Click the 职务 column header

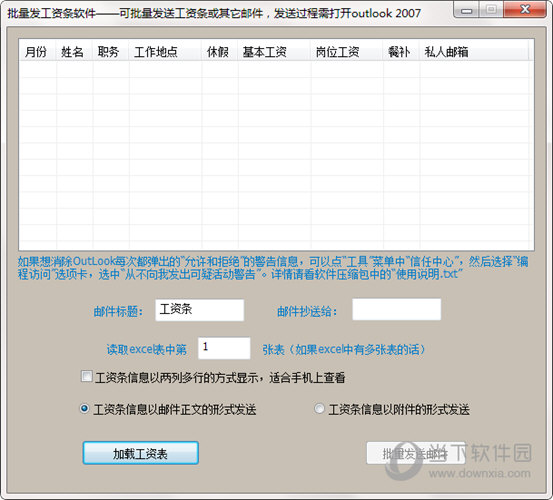pos(111,52)
